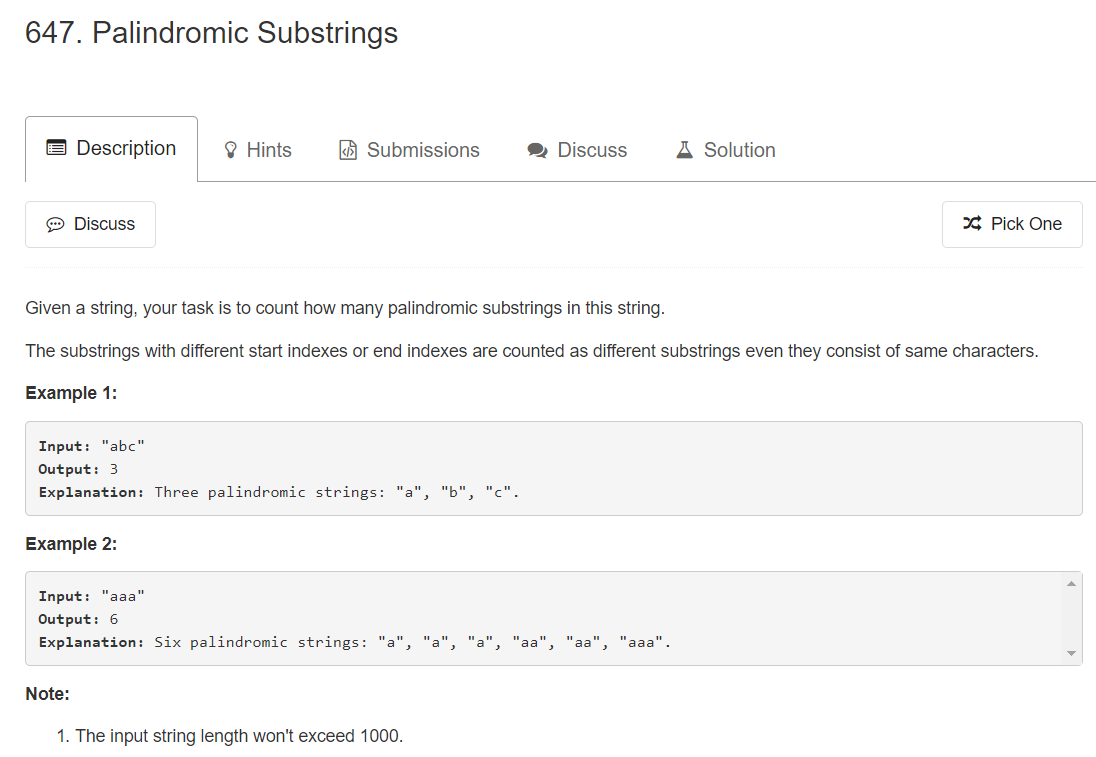Click the shuffle icon on Pick One

(972, 223)
